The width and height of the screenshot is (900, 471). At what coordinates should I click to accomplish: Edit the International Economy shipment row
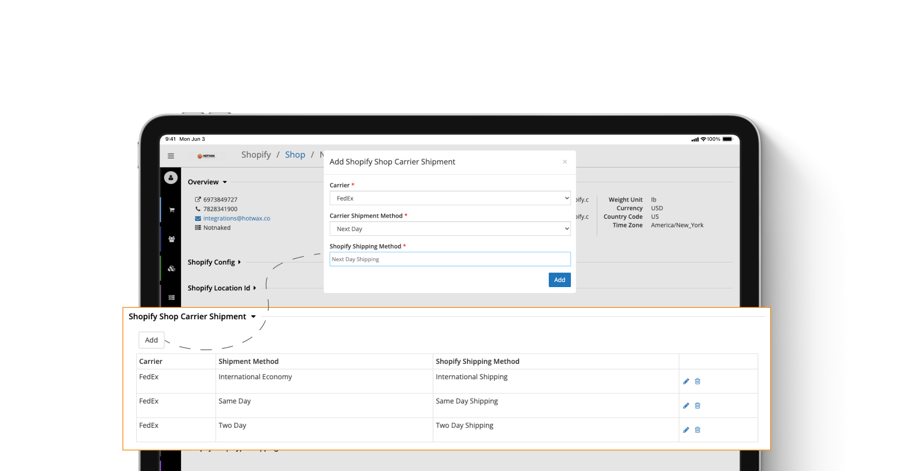pos(686,381)
